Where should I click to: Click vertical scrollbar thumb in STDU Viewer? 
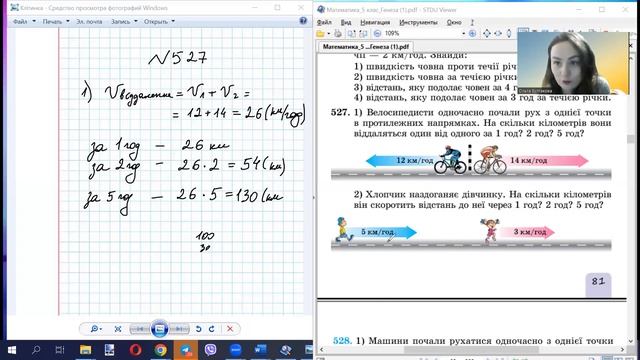tap(631, 139)
